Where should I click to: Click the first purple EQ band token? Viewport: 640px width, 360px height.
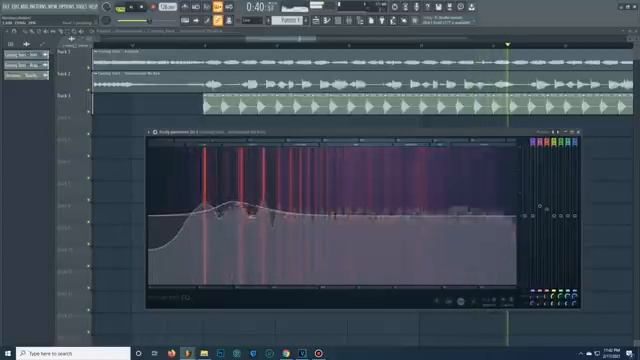(x=532, y=142)
